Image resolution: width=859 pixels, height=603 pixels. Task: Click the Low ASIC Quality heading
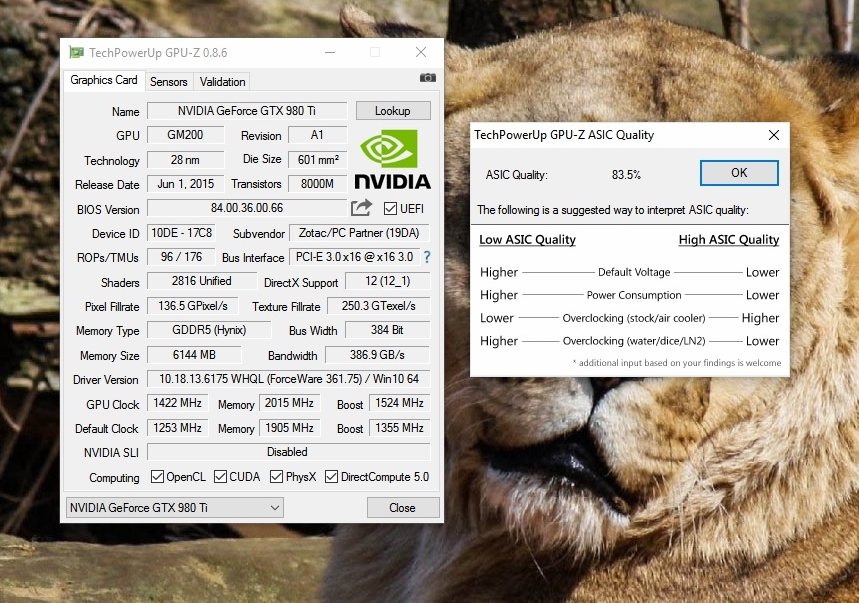tap(527, 240)
